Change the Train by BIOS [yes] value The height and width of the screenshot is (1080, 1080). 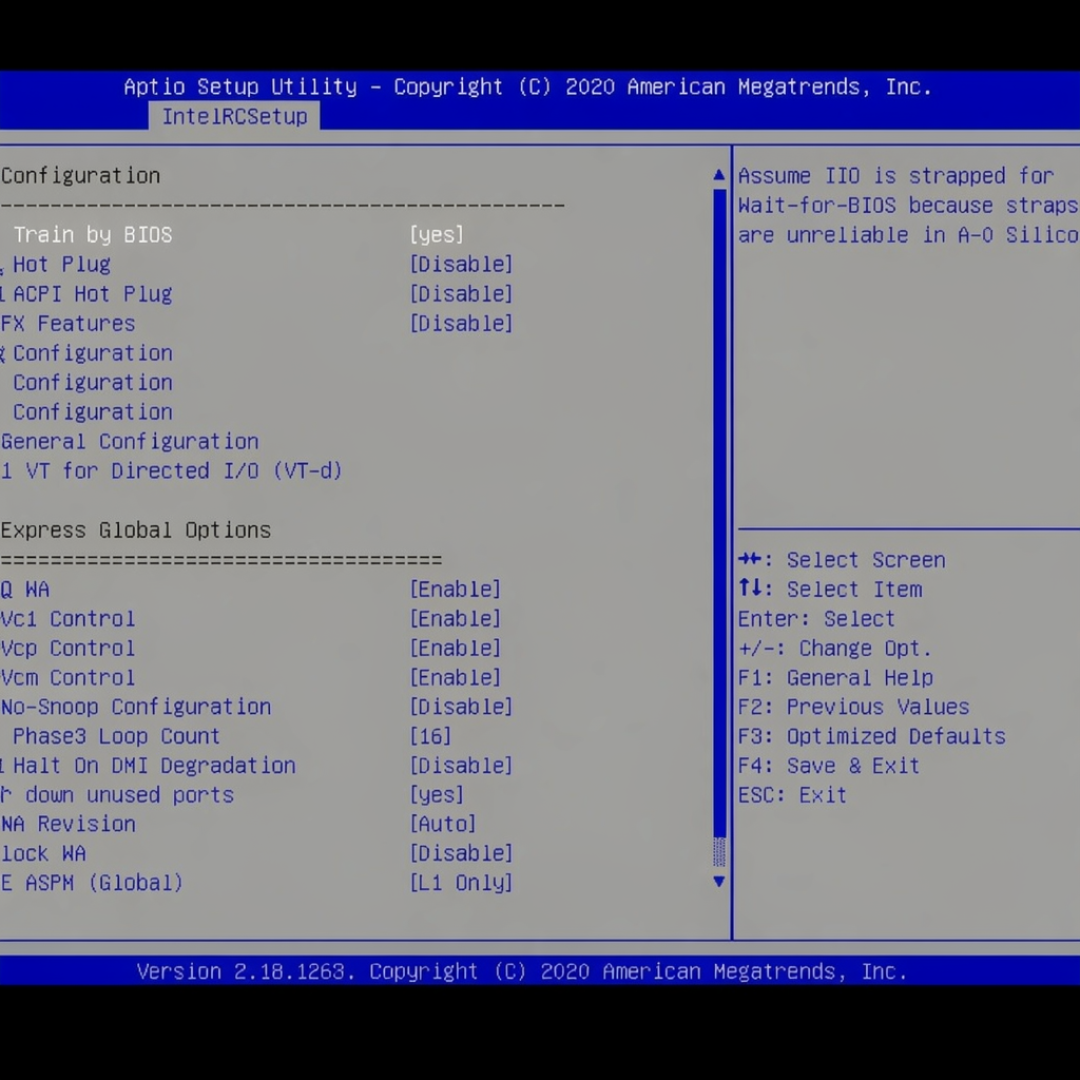[437, 235]
